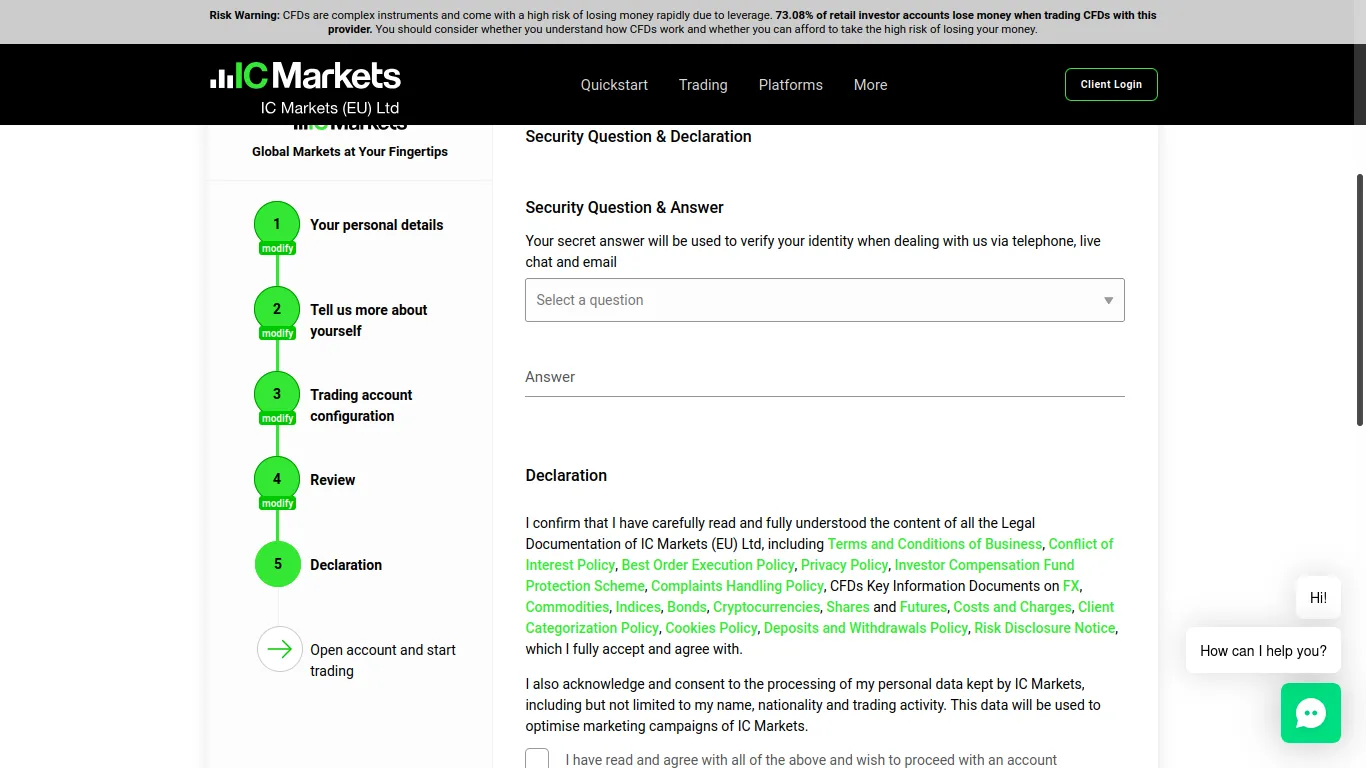Tick the agreement checkbox under the Declaration
1366x768 pixels.
click(537, 759)
